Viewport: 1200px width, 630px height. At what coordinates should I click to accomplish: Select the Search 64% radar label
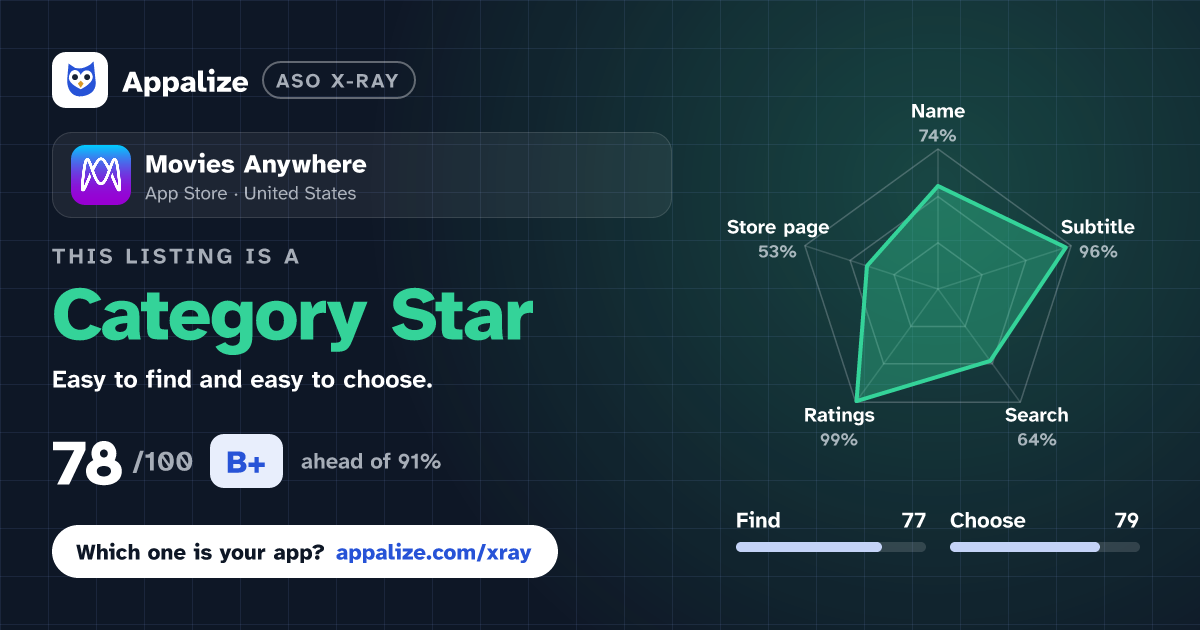pyautogui.click(x=1036, y=427)
